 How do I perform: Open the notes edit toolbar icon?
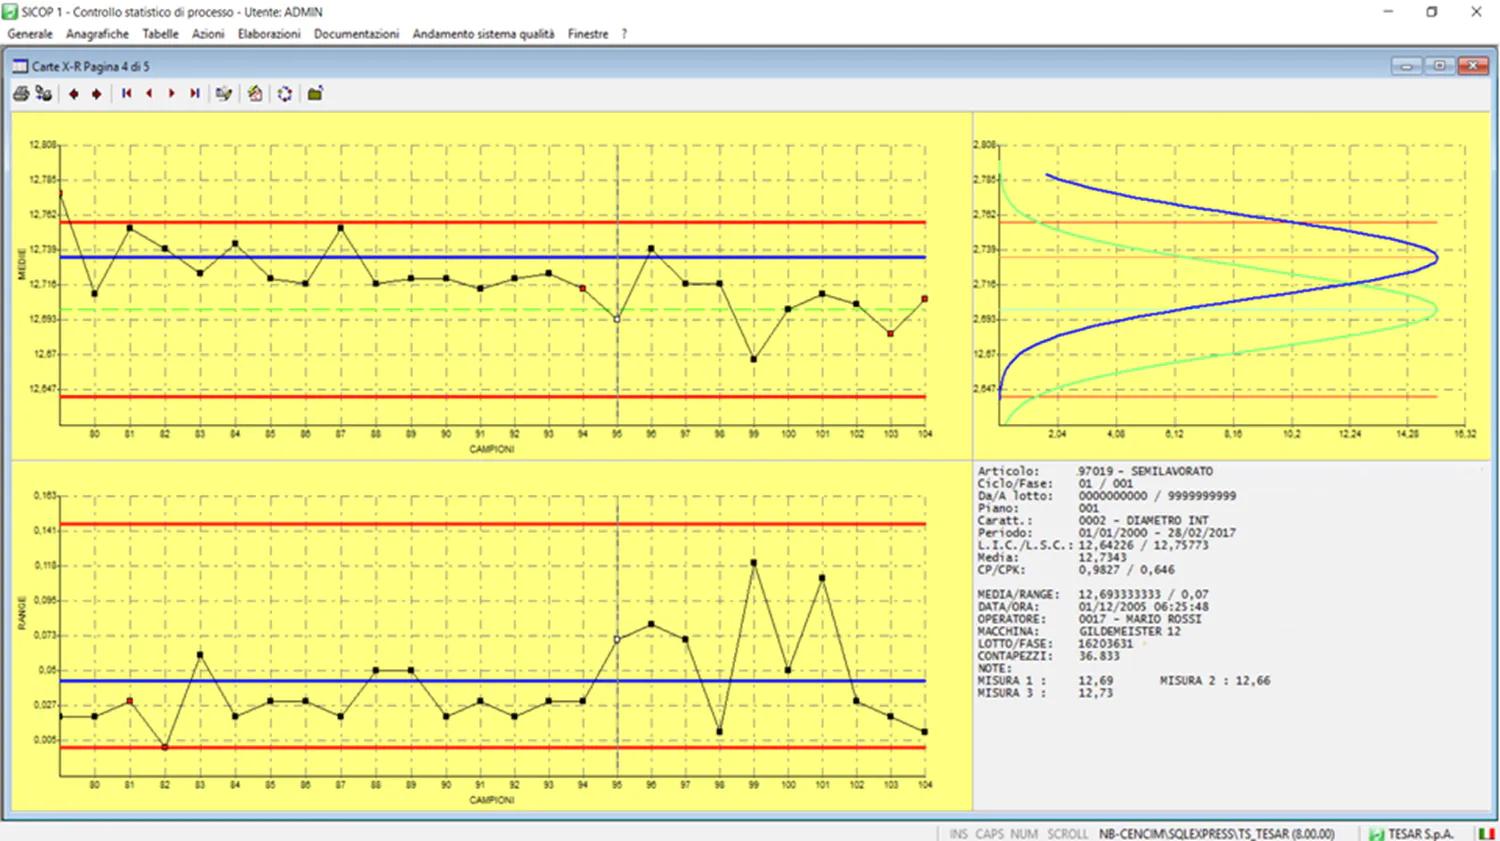[224, 94]
